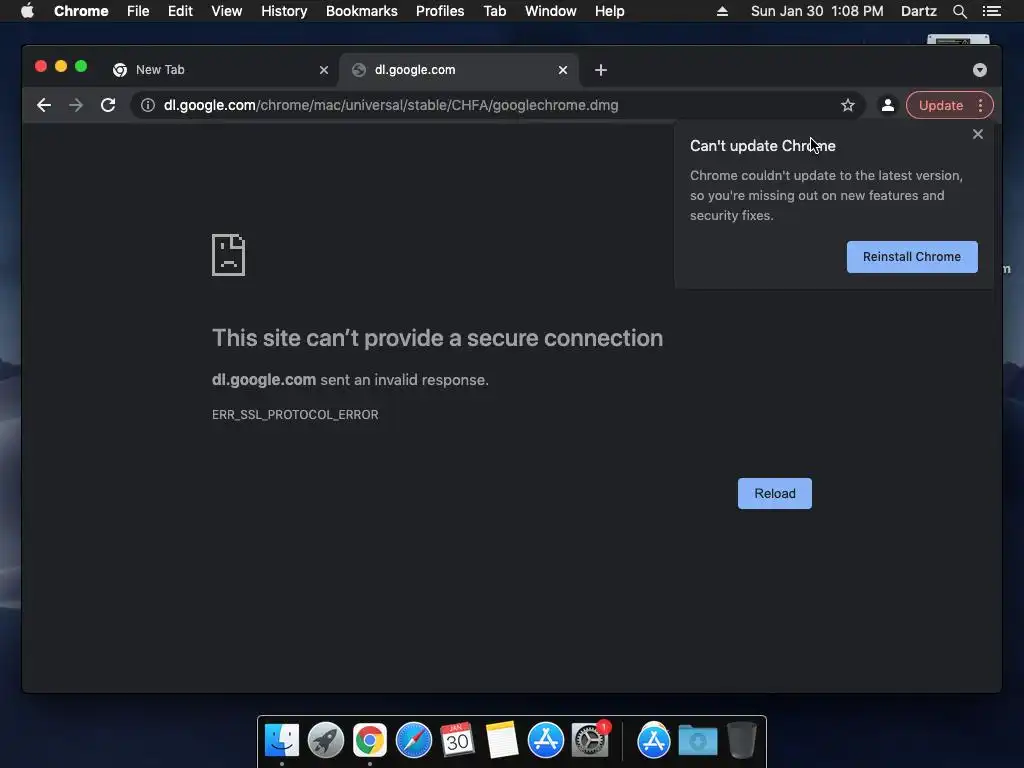Open the Edit menu
The height and width of the screenshot is (768, 1024).
[180, 11]
